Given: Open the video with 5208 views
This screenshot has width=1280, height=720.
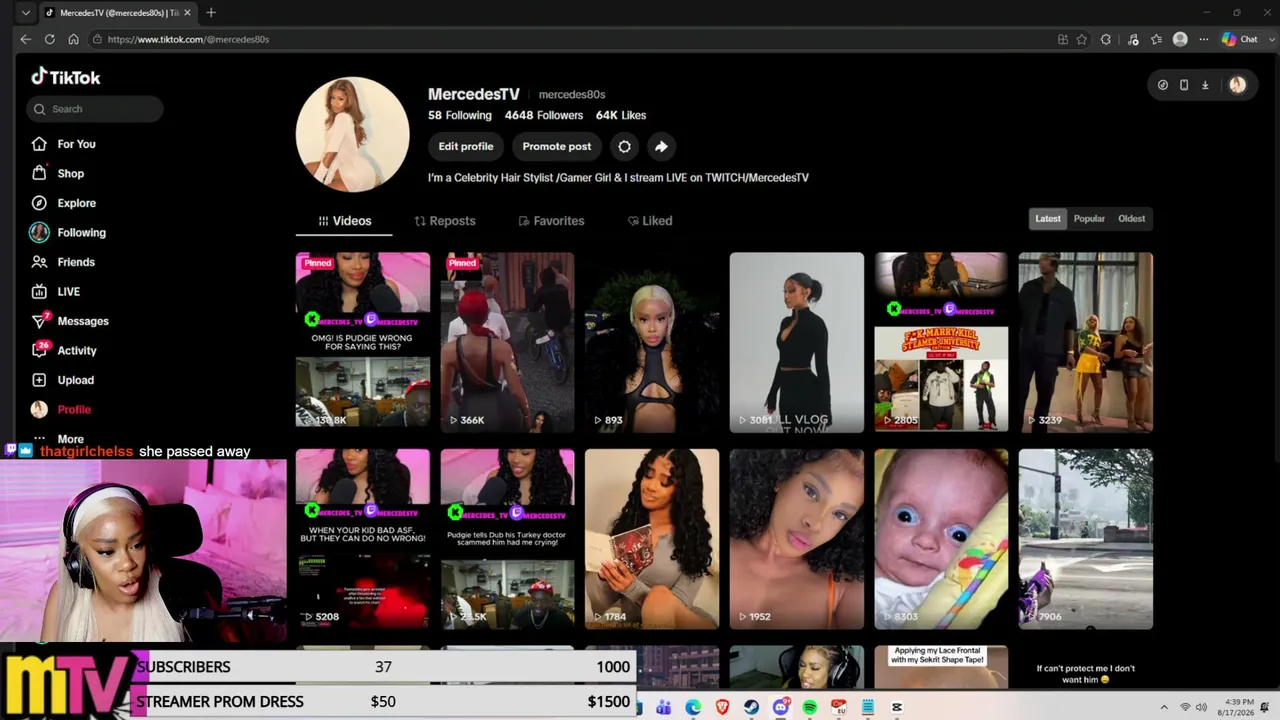Looking at the screenshot, I should pos(363,539).
